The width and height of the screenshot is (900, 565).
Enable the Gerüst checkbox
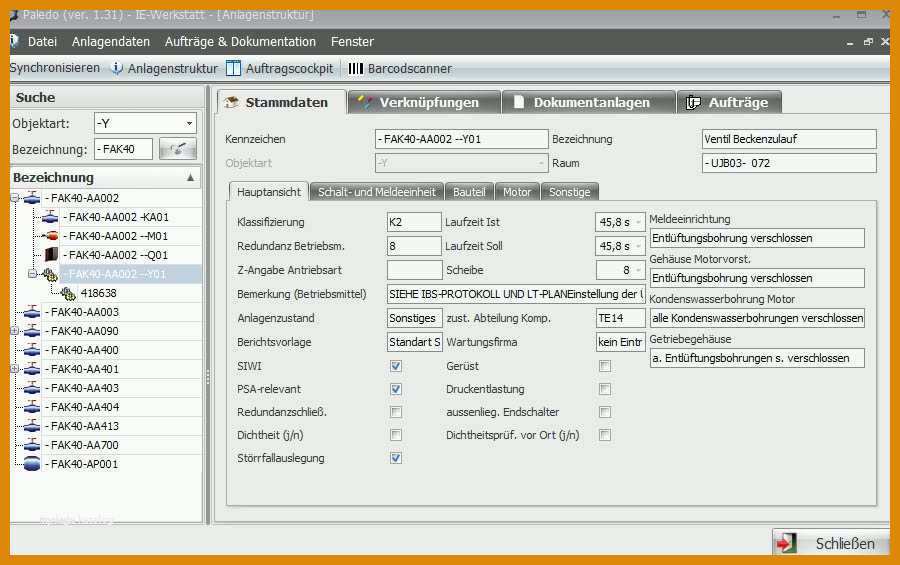[605, 366]
